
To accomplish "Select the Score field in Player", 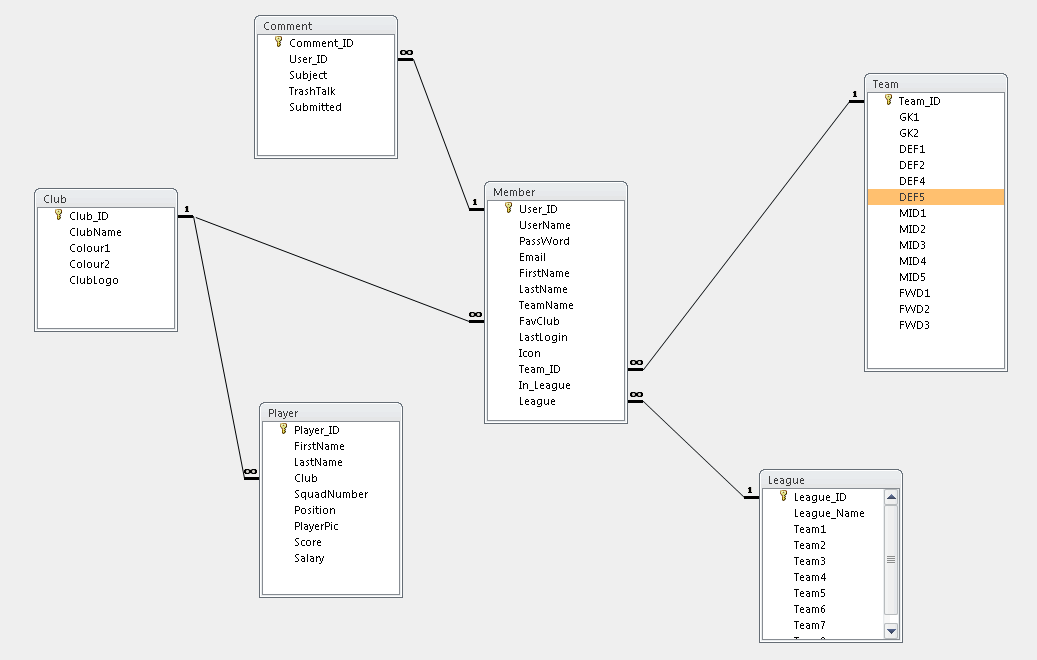I will [x=308, y=542].
